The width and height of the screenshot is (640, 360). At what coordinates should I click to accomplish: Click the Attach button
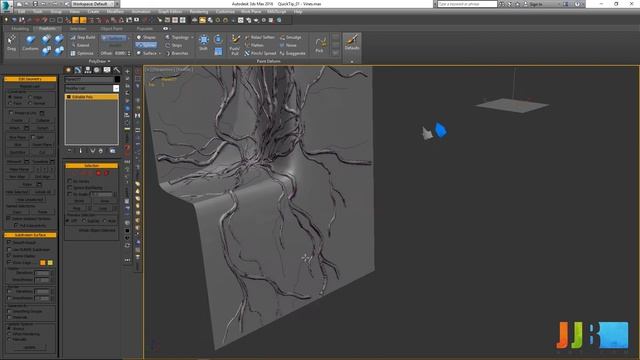(x=15, y=128)
